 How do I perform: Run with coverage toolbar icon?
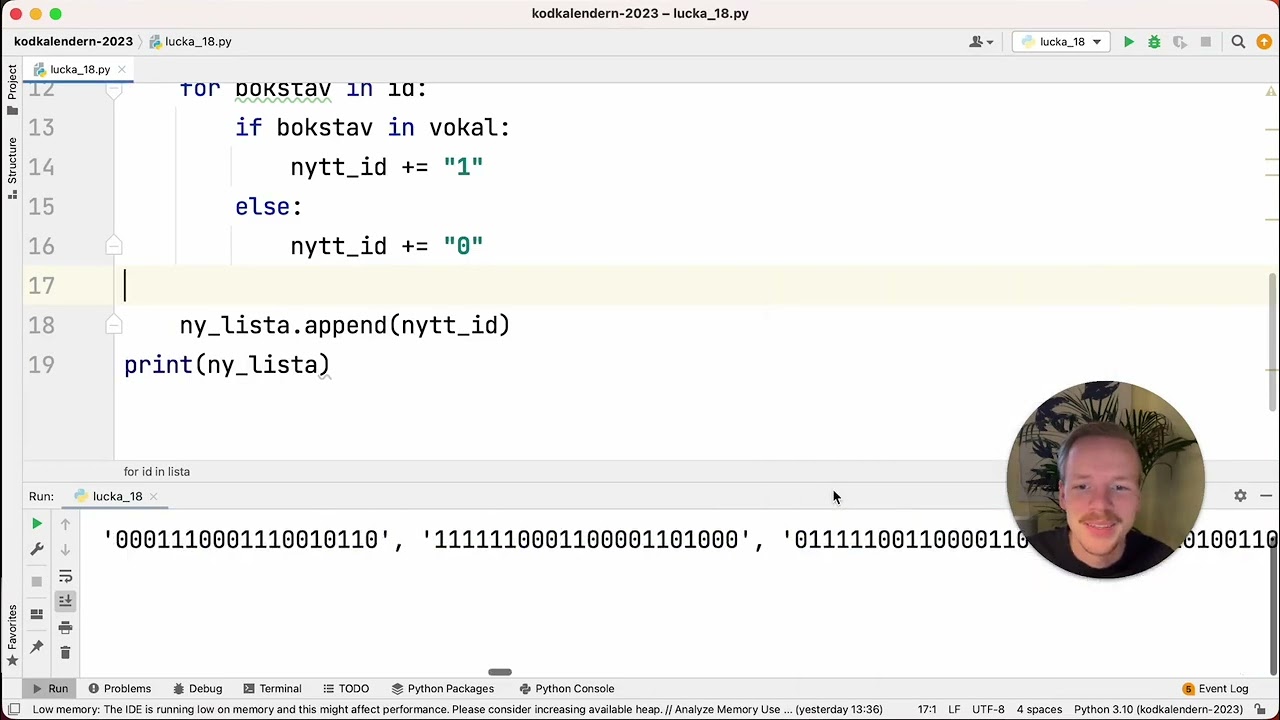pos(1180,42)
